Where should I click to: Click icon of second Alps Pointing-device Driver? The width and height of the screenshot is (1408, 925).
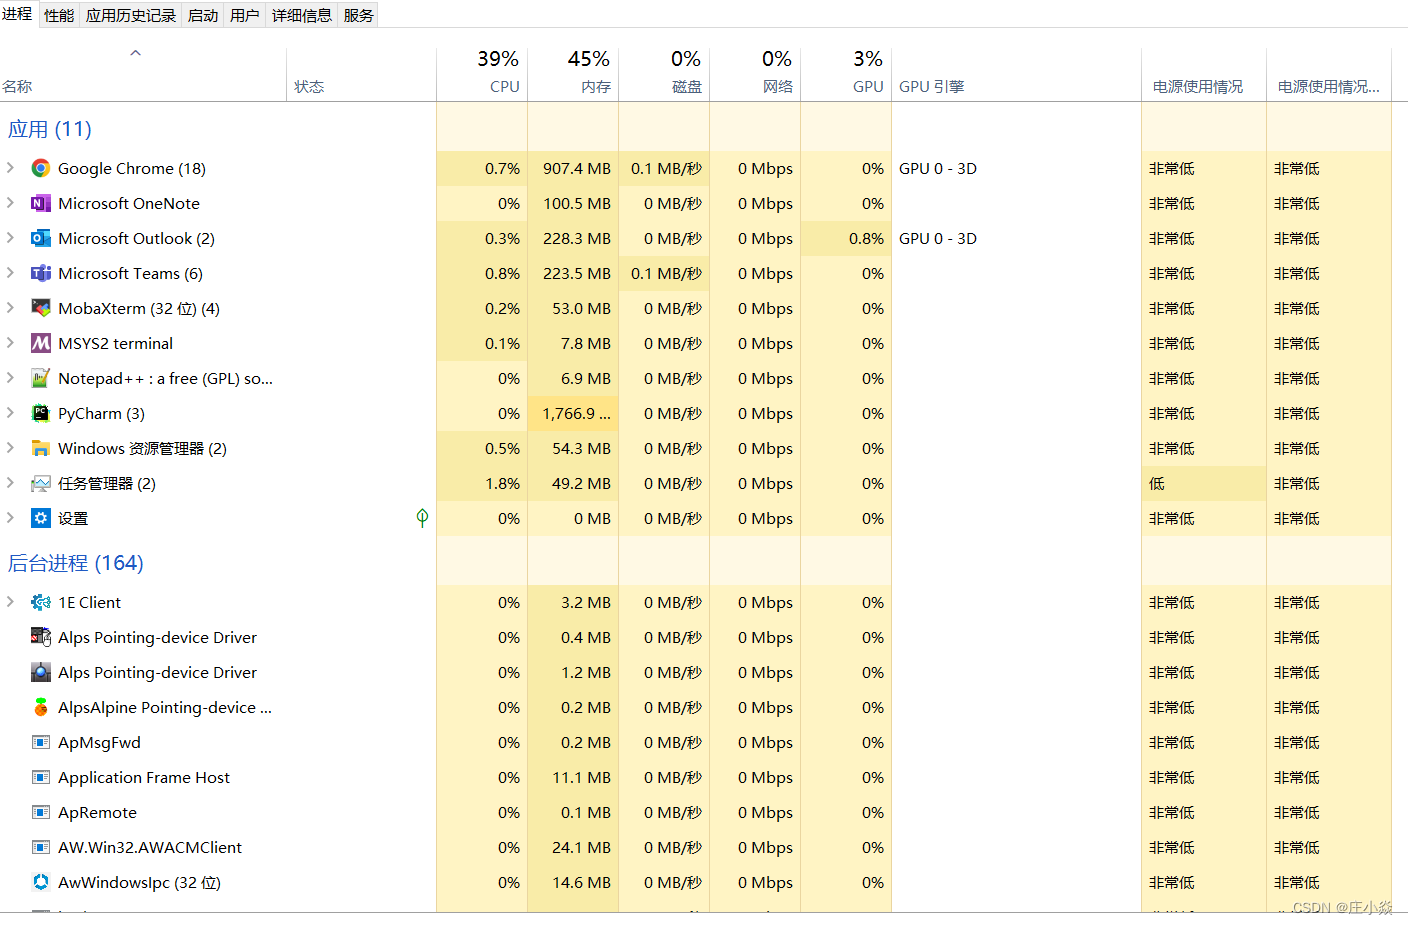point(40,672)
